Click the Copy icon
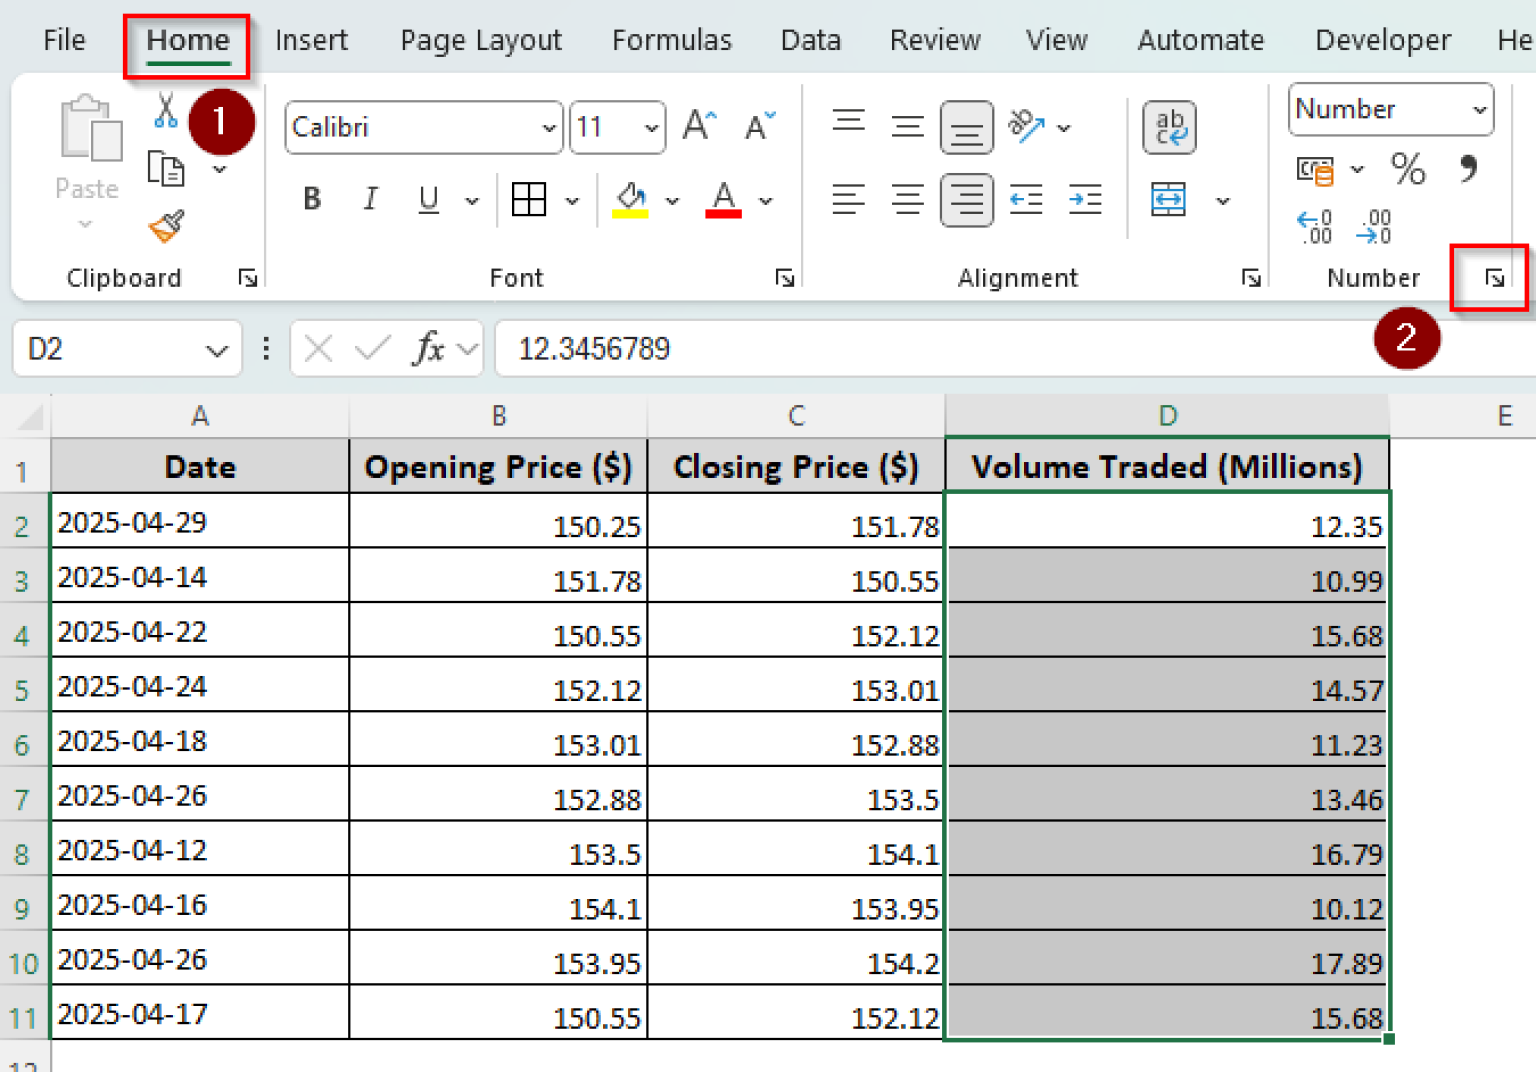Image resolution: width=1536 pixels, height=1072 pixels. (166, 170)
